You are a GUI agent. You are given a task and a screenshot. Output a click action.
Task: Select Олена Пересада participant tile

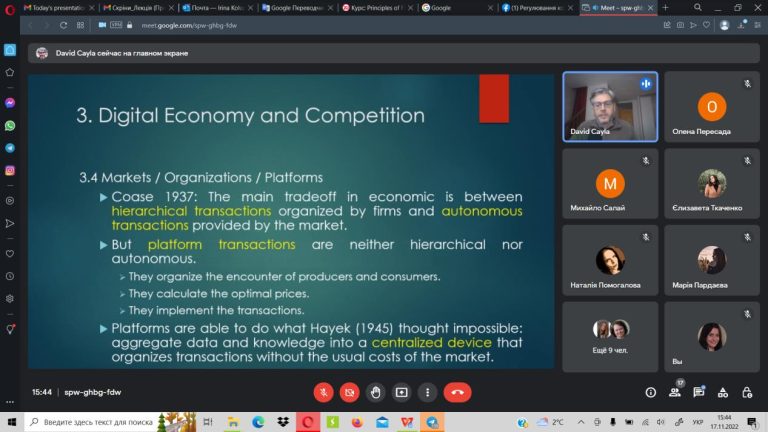(712, 107)
